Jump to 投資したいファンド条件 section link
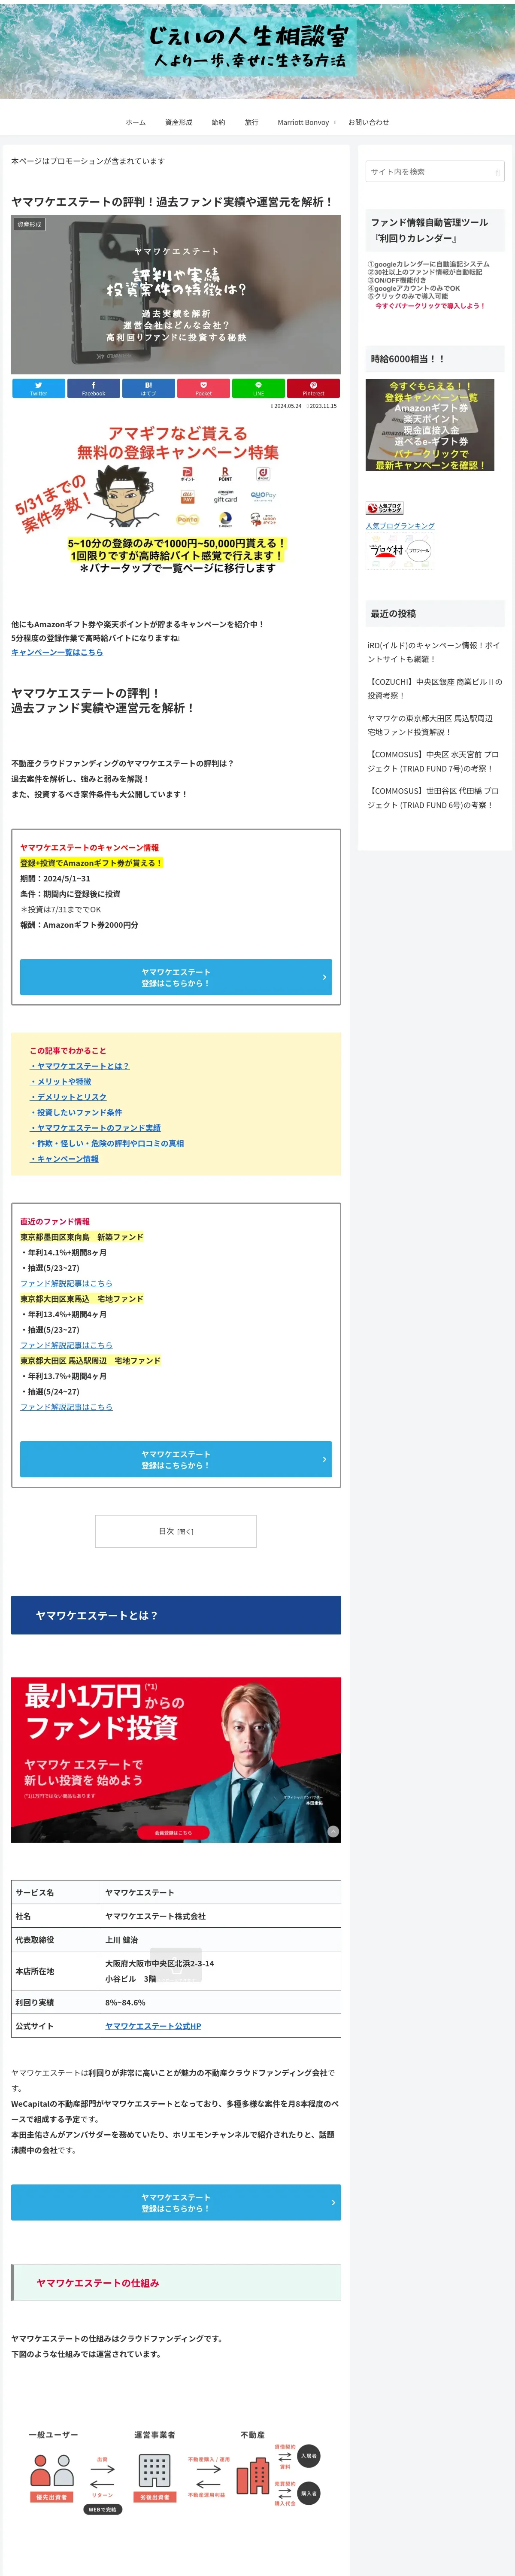 [76, 1112]
